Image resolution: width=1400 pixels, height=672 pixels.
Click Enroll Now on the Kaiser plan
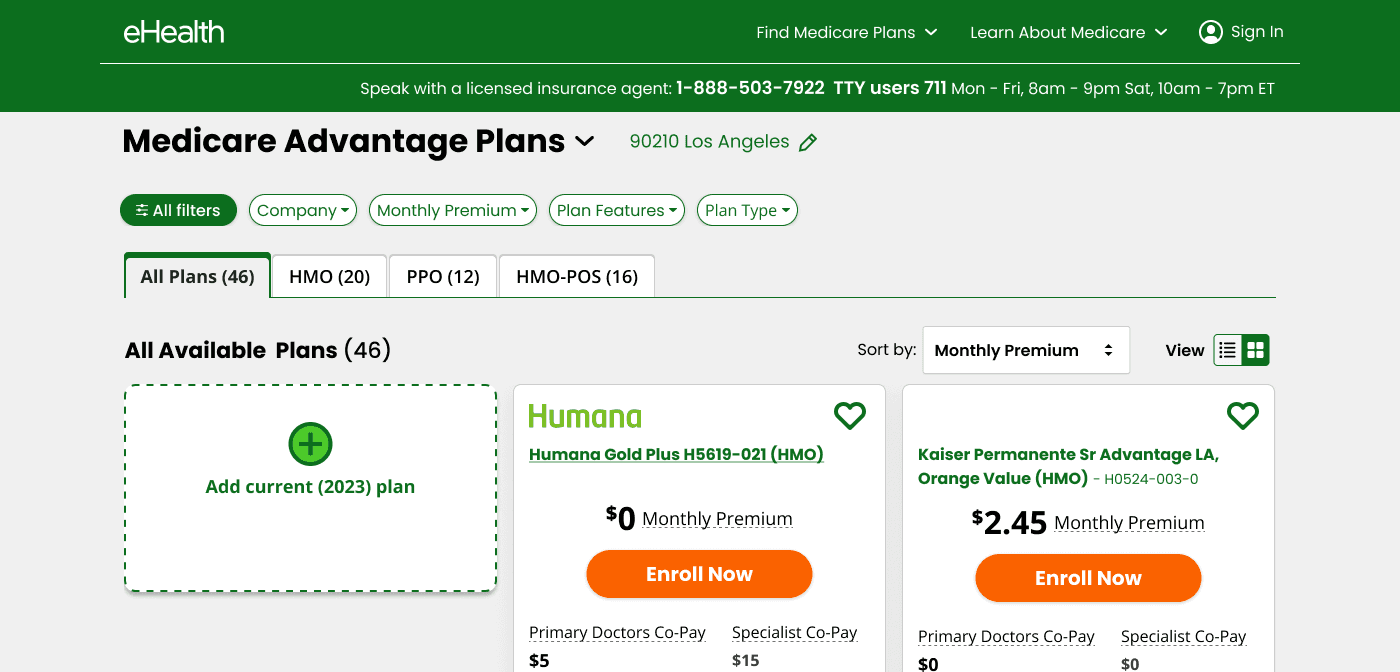(x=1088, y=578)
